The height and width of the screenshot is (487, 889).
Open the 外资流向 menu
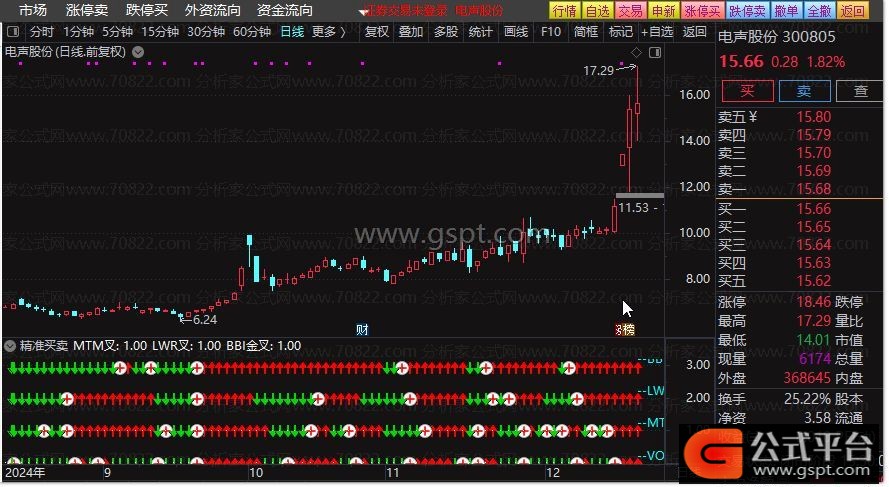click(x=213, y=10)
